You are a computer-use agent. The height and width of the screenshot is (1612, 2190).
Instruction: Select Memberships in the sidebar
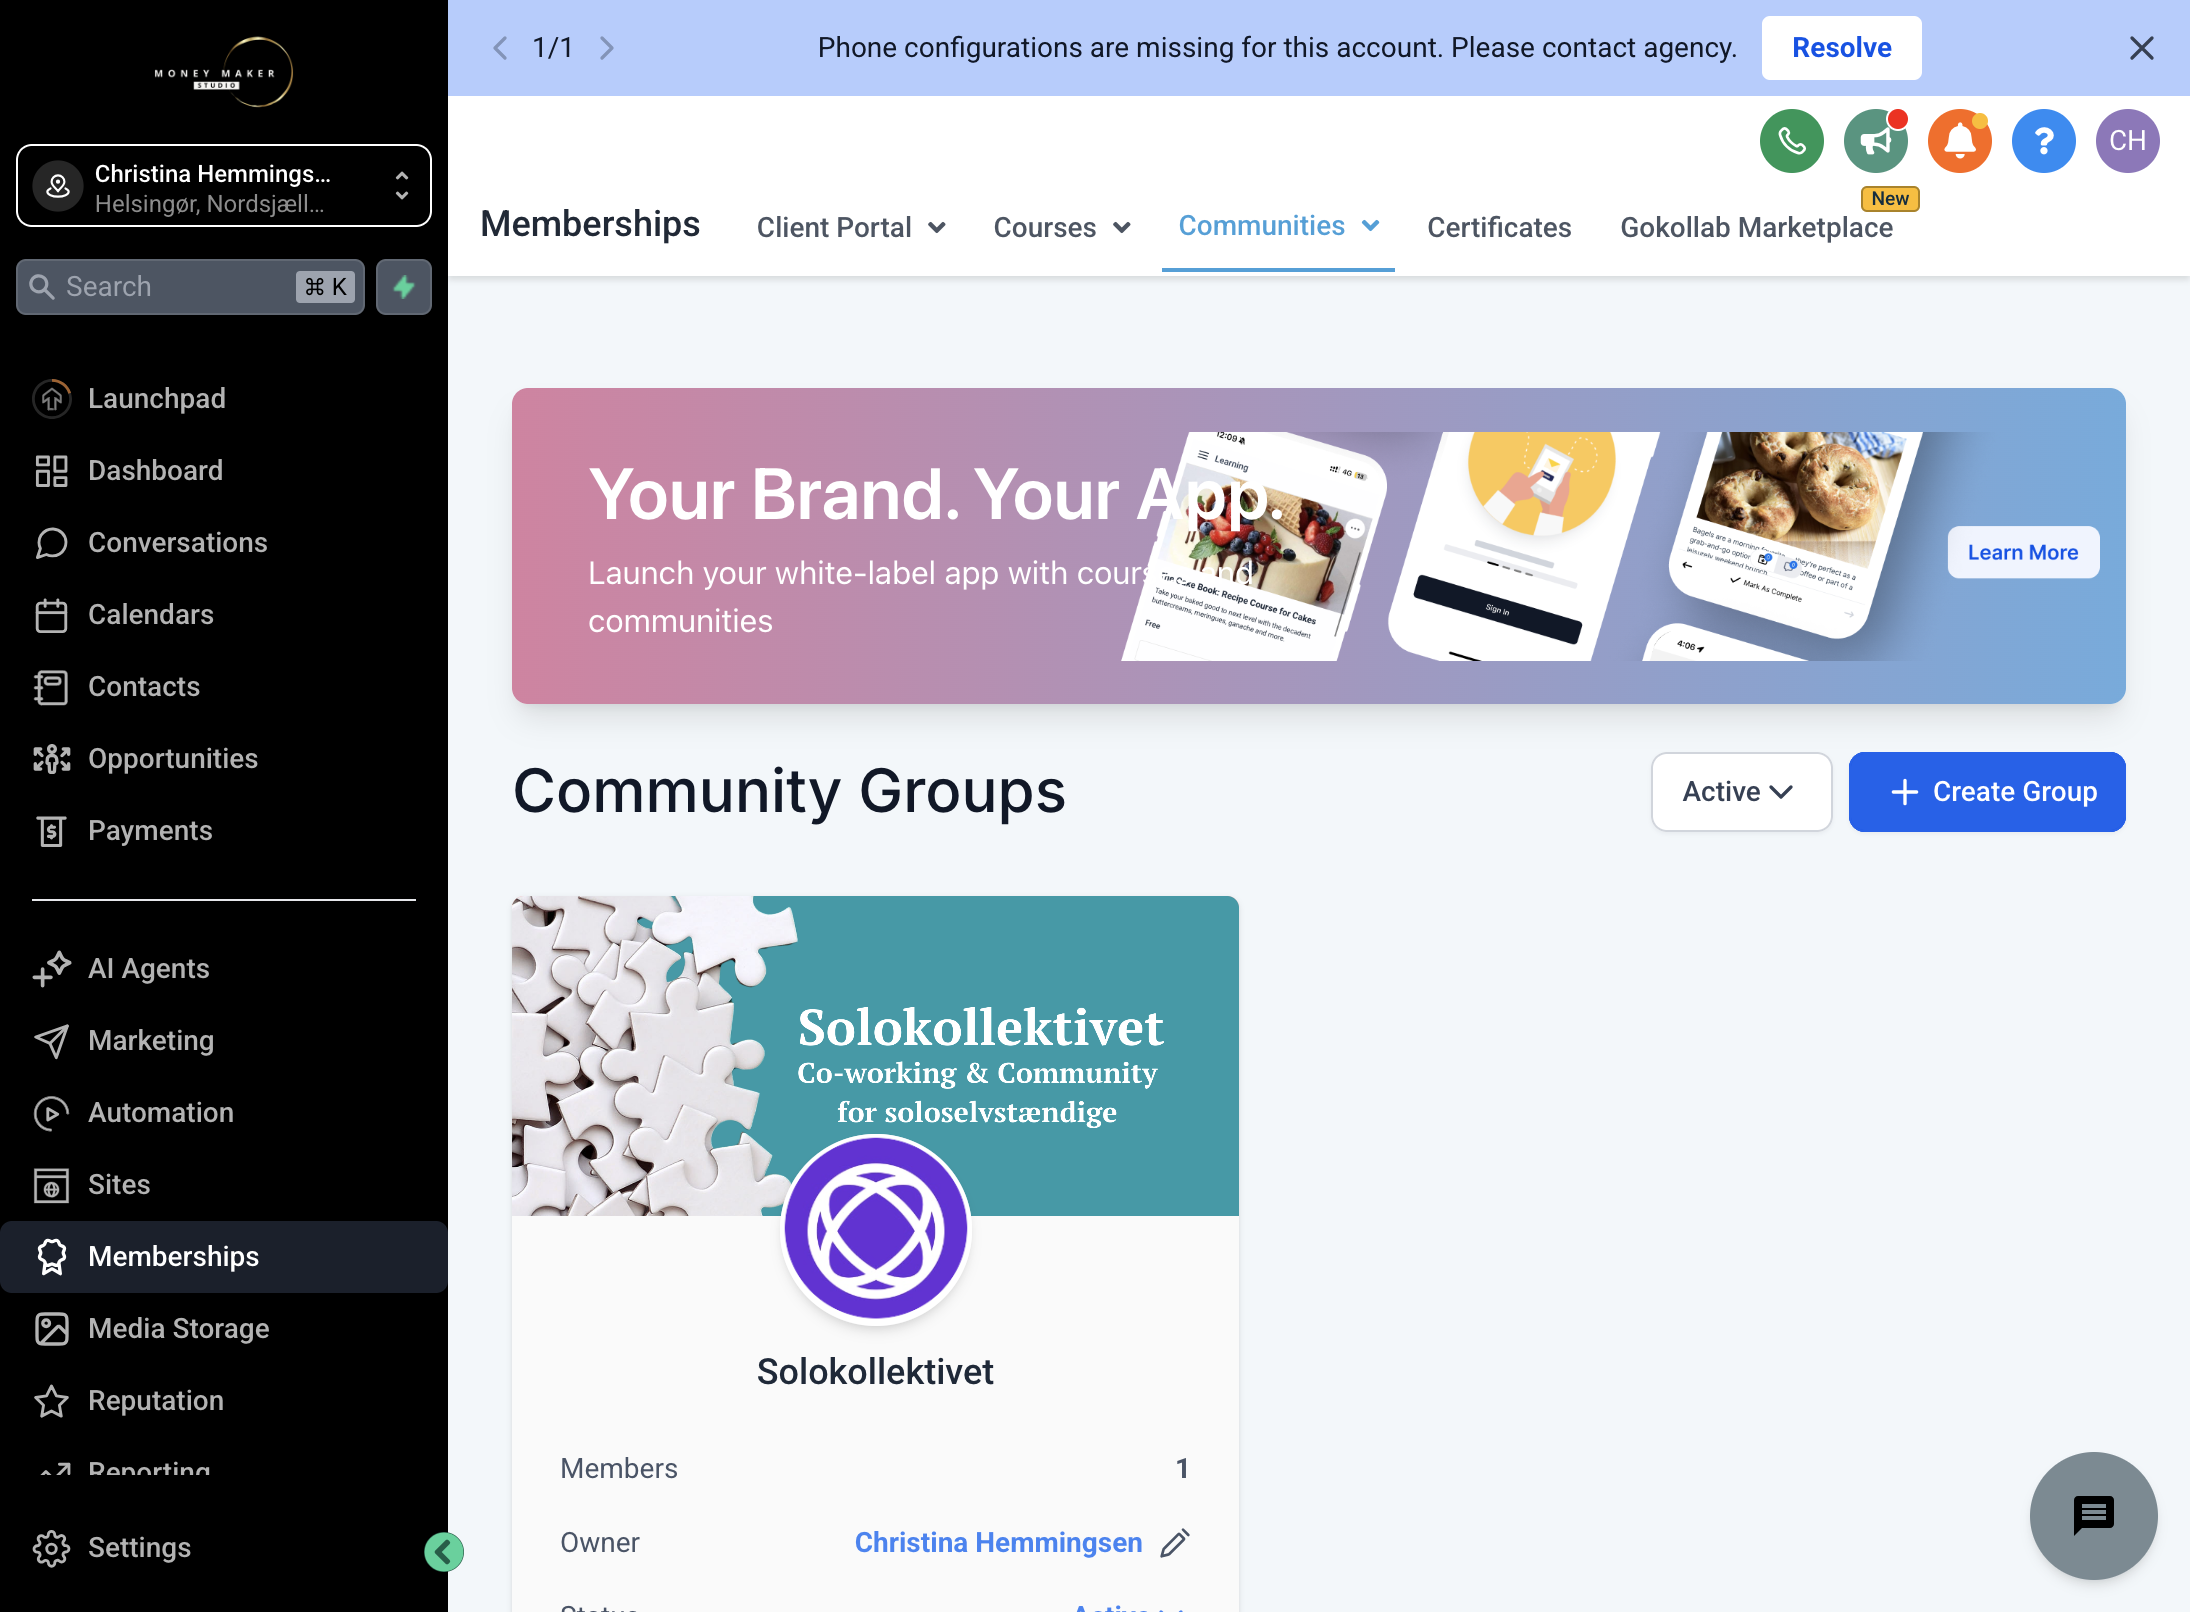(224, 1256)
